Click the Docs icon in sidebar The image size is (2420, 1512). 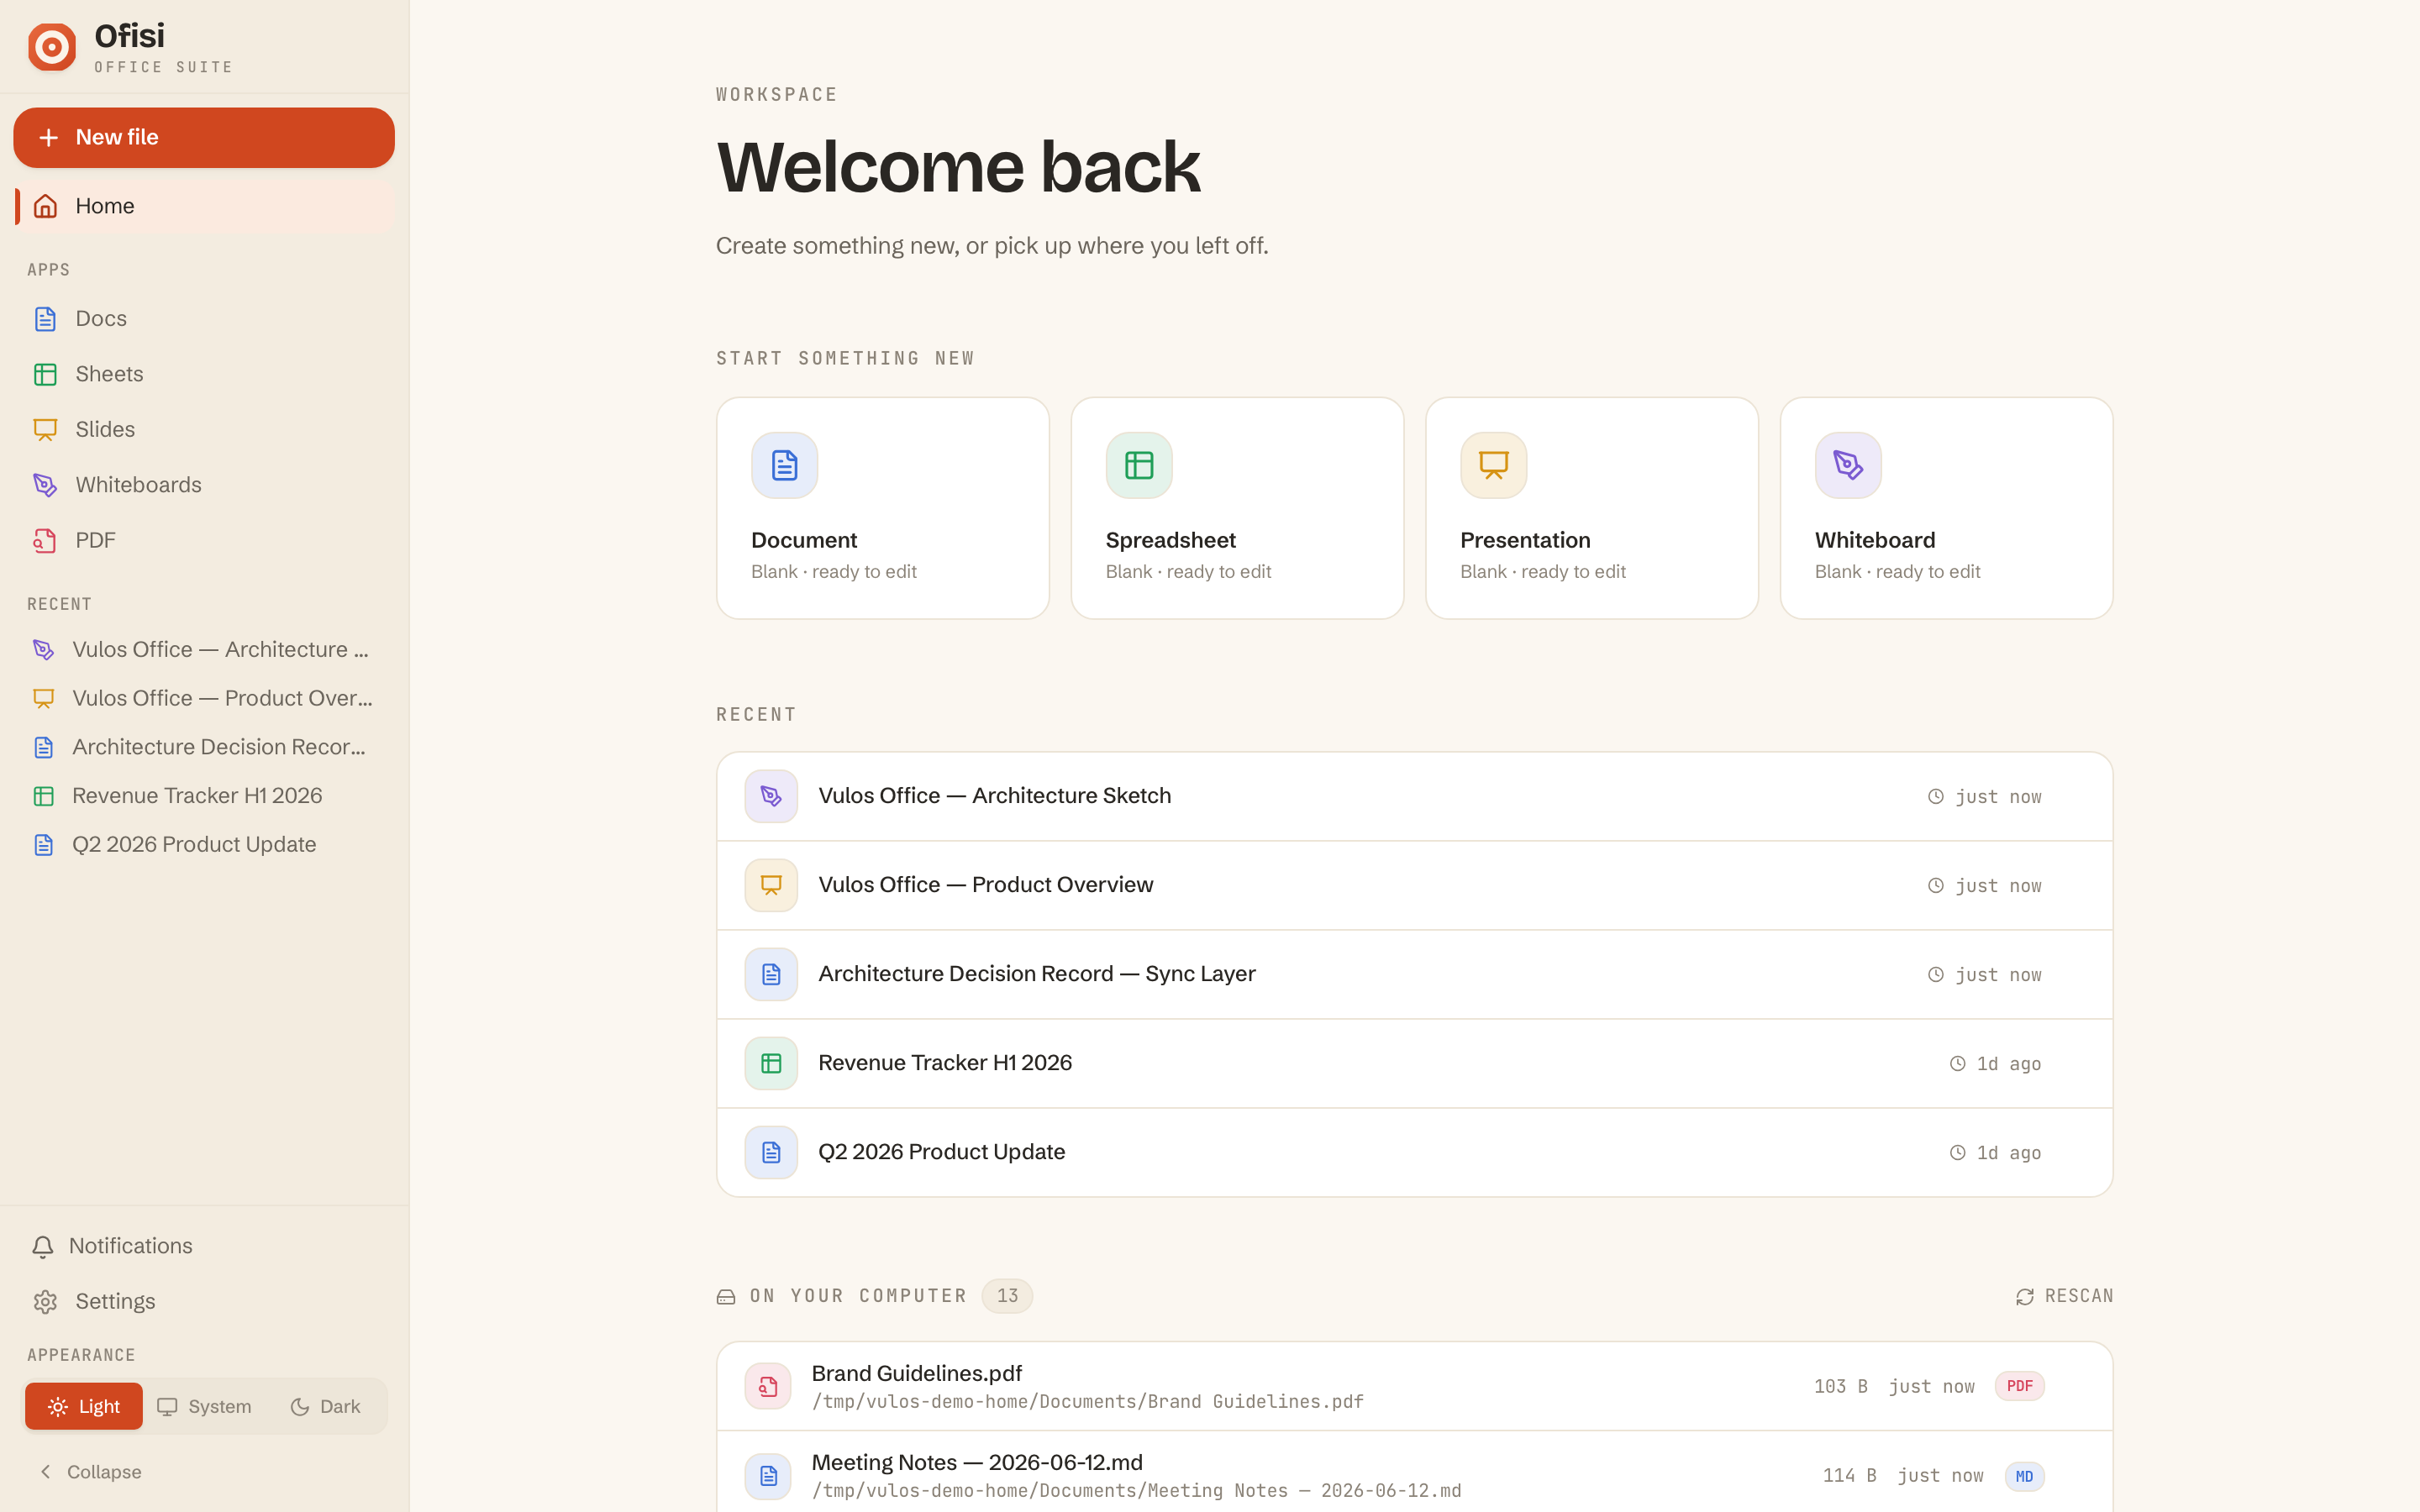tap(45, 318)
